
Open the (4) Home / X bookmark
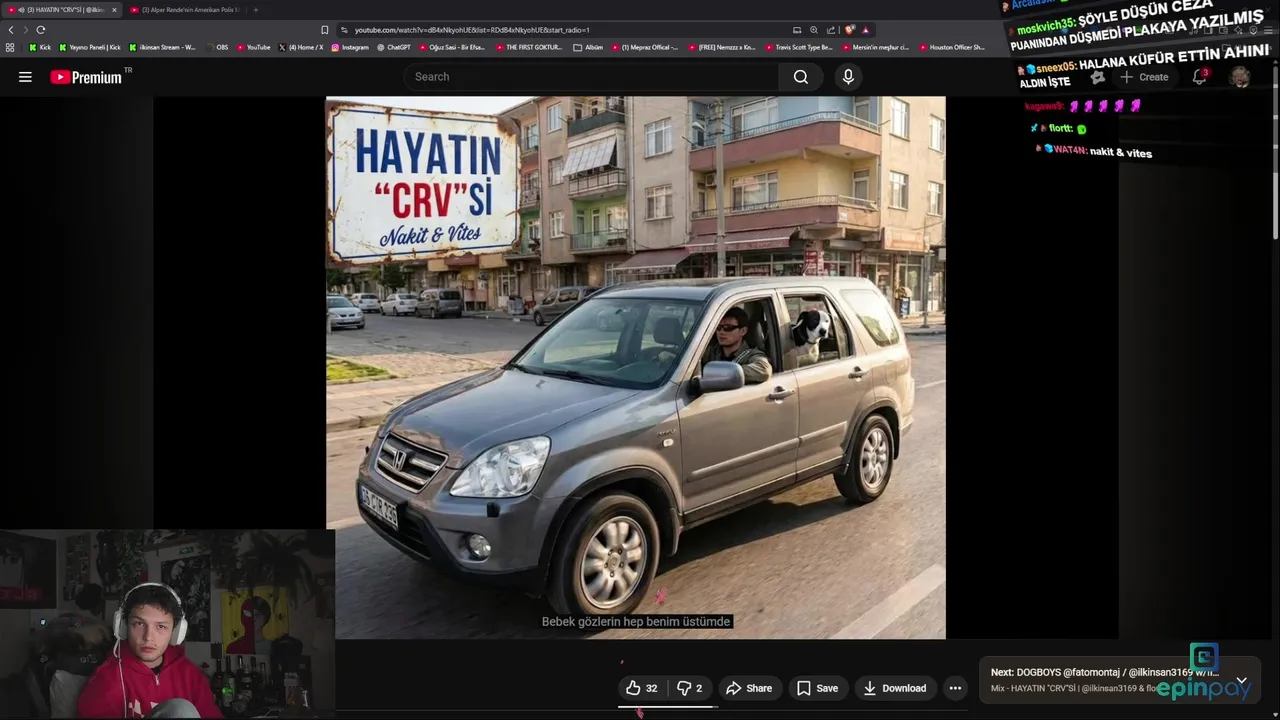point(300,47)
